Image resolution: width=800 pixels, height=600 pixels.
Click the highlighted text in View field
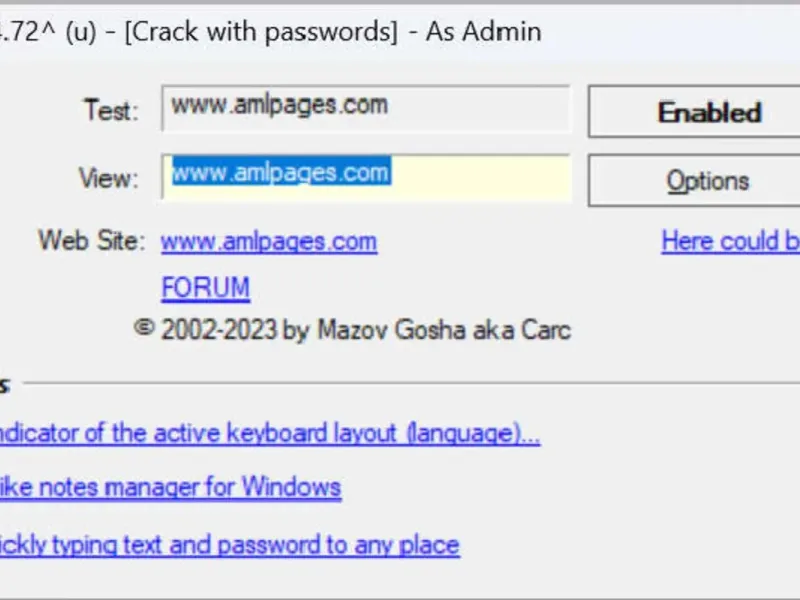(280, 173)
